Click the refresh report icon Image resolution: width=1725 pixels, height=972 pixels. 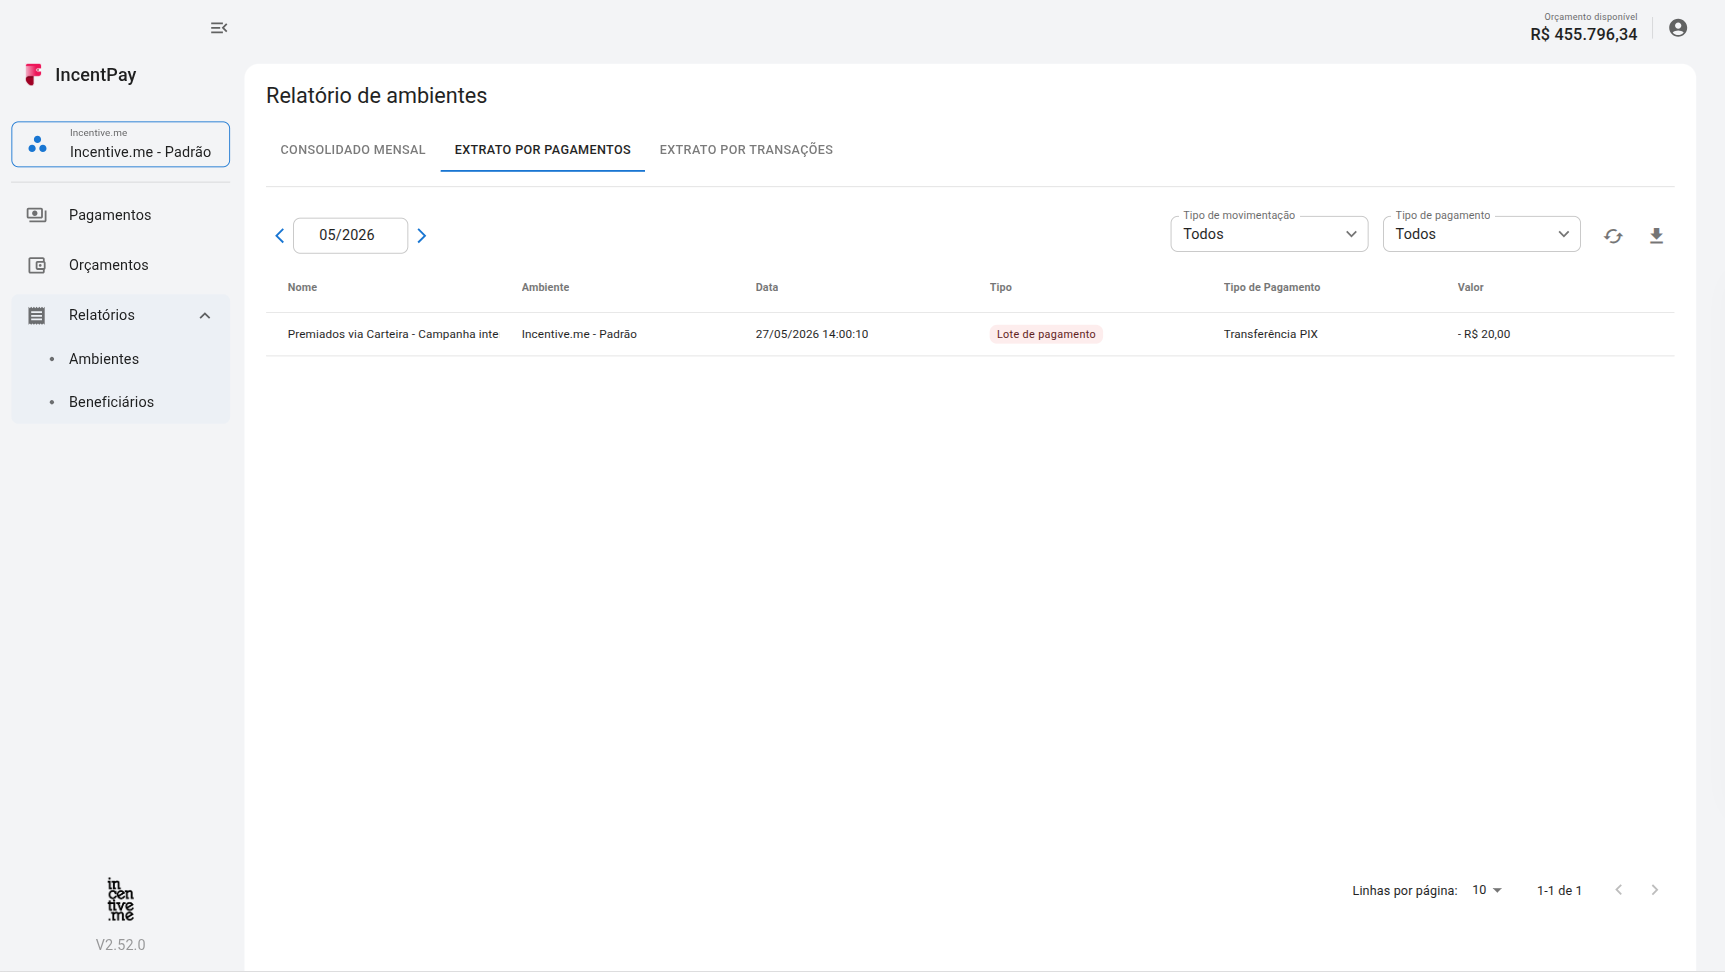tap(1613, 236)
